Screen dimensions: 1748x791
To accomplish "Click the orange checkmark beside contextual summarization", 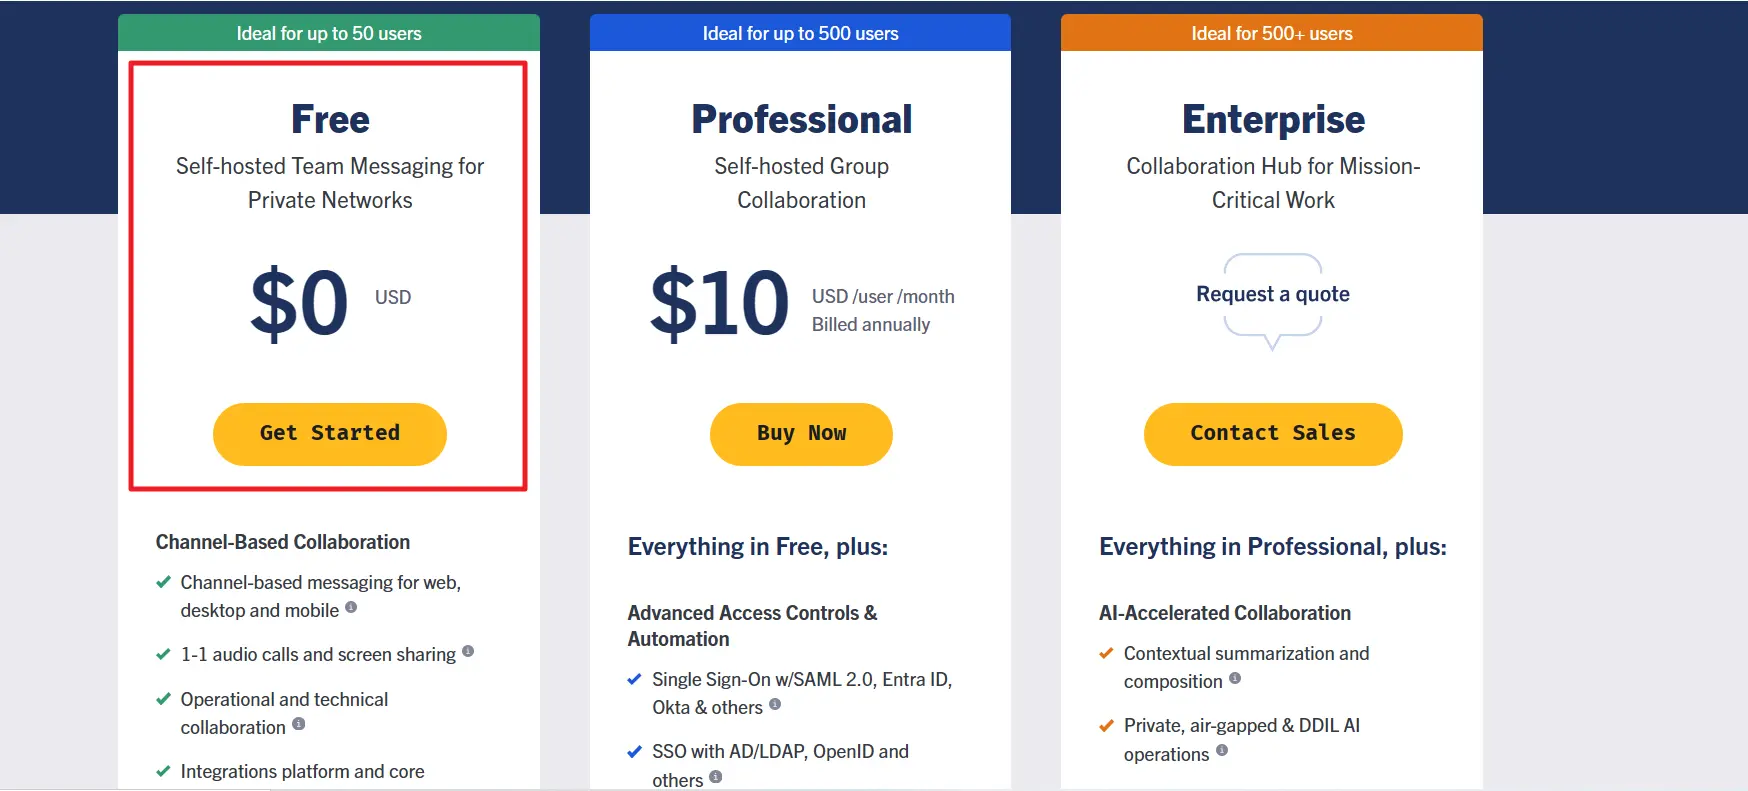I will tap(1106, 653).
